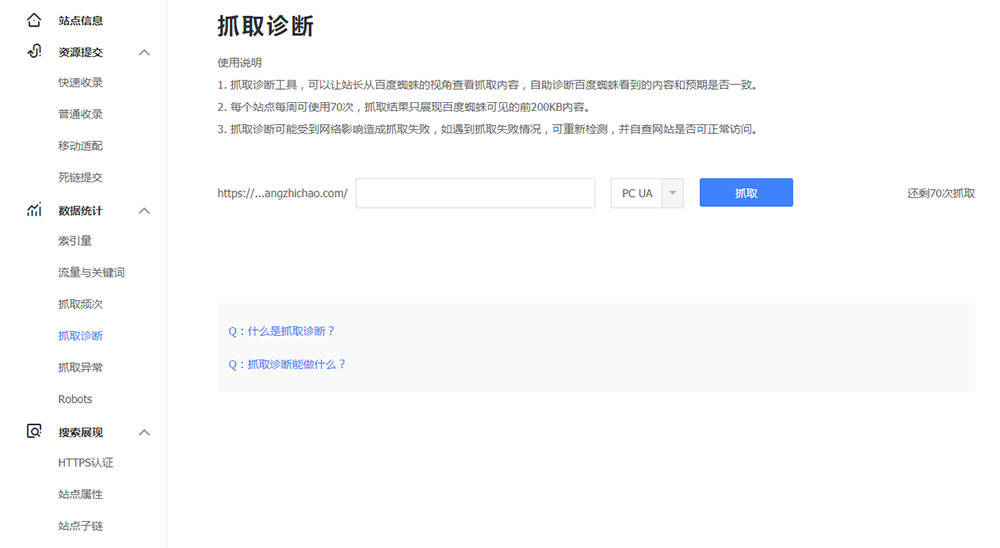This screenshot has width=1000, height=548.
Task: Click the 资源提交 section header
Action: (80, 52)
